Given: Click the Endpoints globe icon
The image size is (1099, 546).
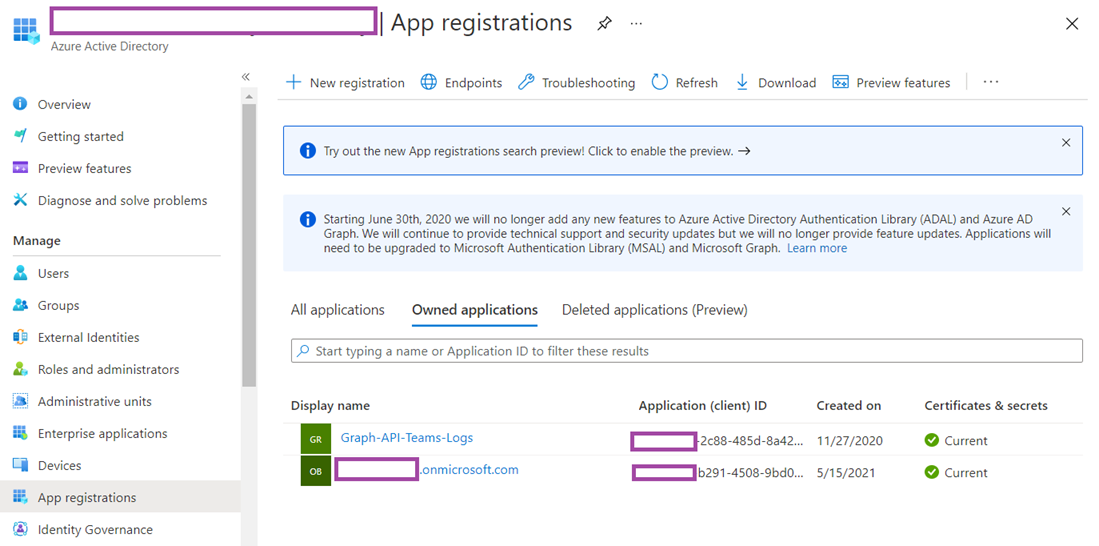Looking at the screenshot, I should click(428, 82).
